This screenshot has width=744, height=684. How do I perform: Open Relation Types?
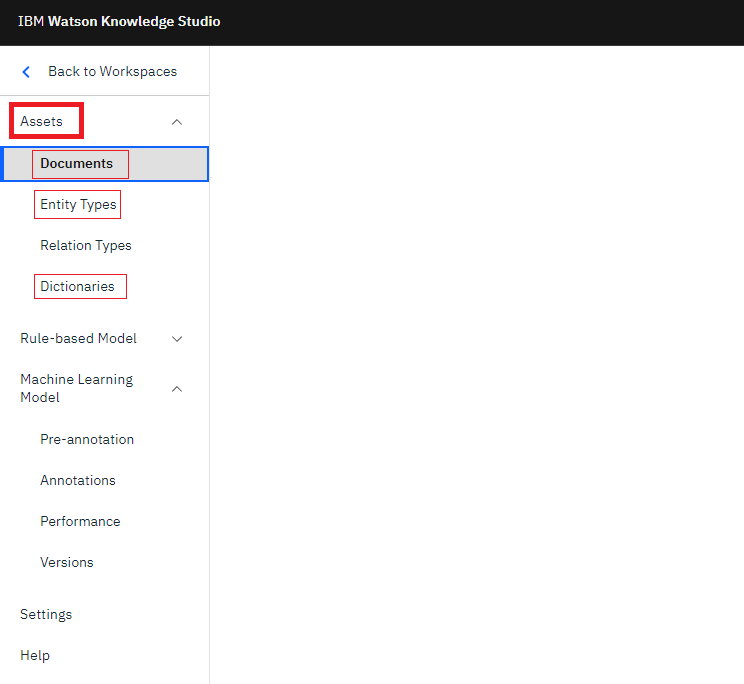(86, 246)
